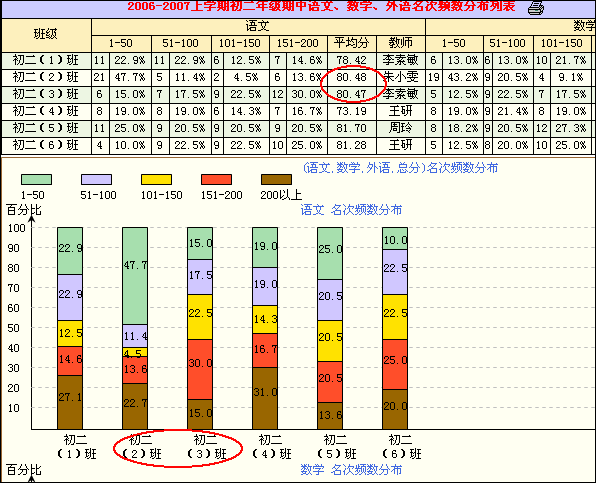596x483 pixels.
Task: Click 43.2% cell in 初二(2)班 row
Action: coord(463,77)
